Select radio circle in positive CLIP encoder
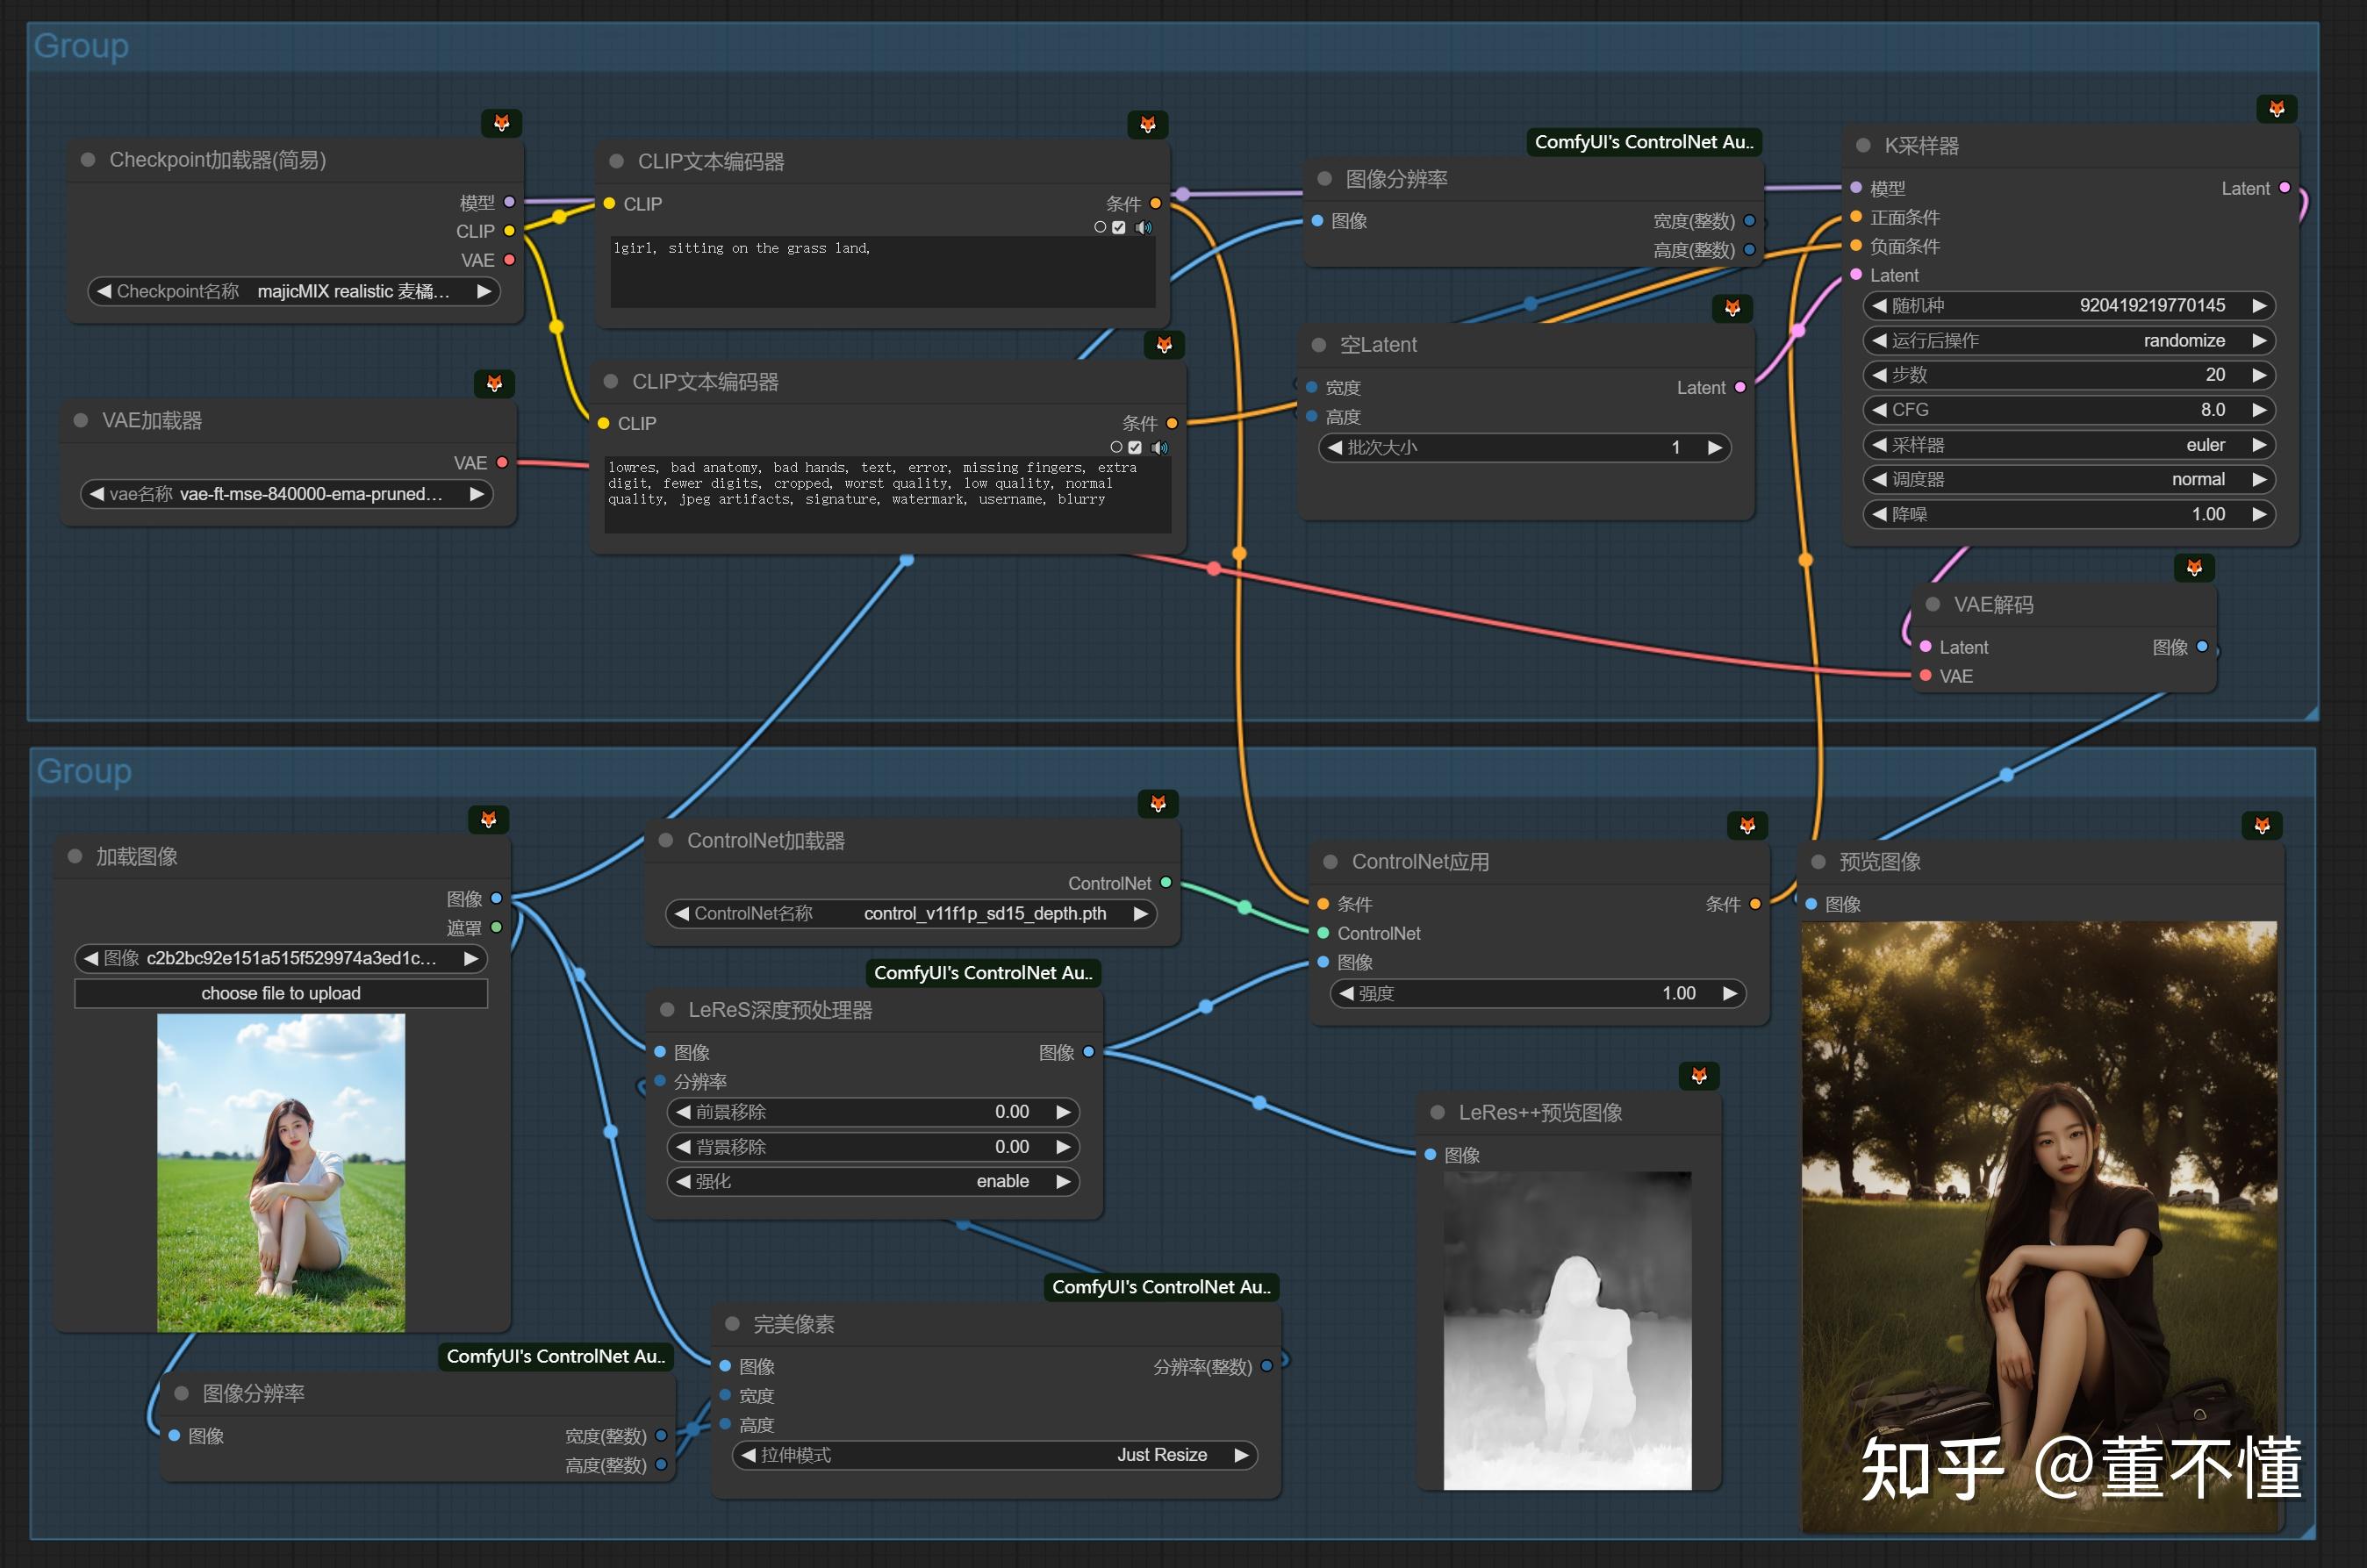This screenshot has height=1568, width=2367. 1100,228
